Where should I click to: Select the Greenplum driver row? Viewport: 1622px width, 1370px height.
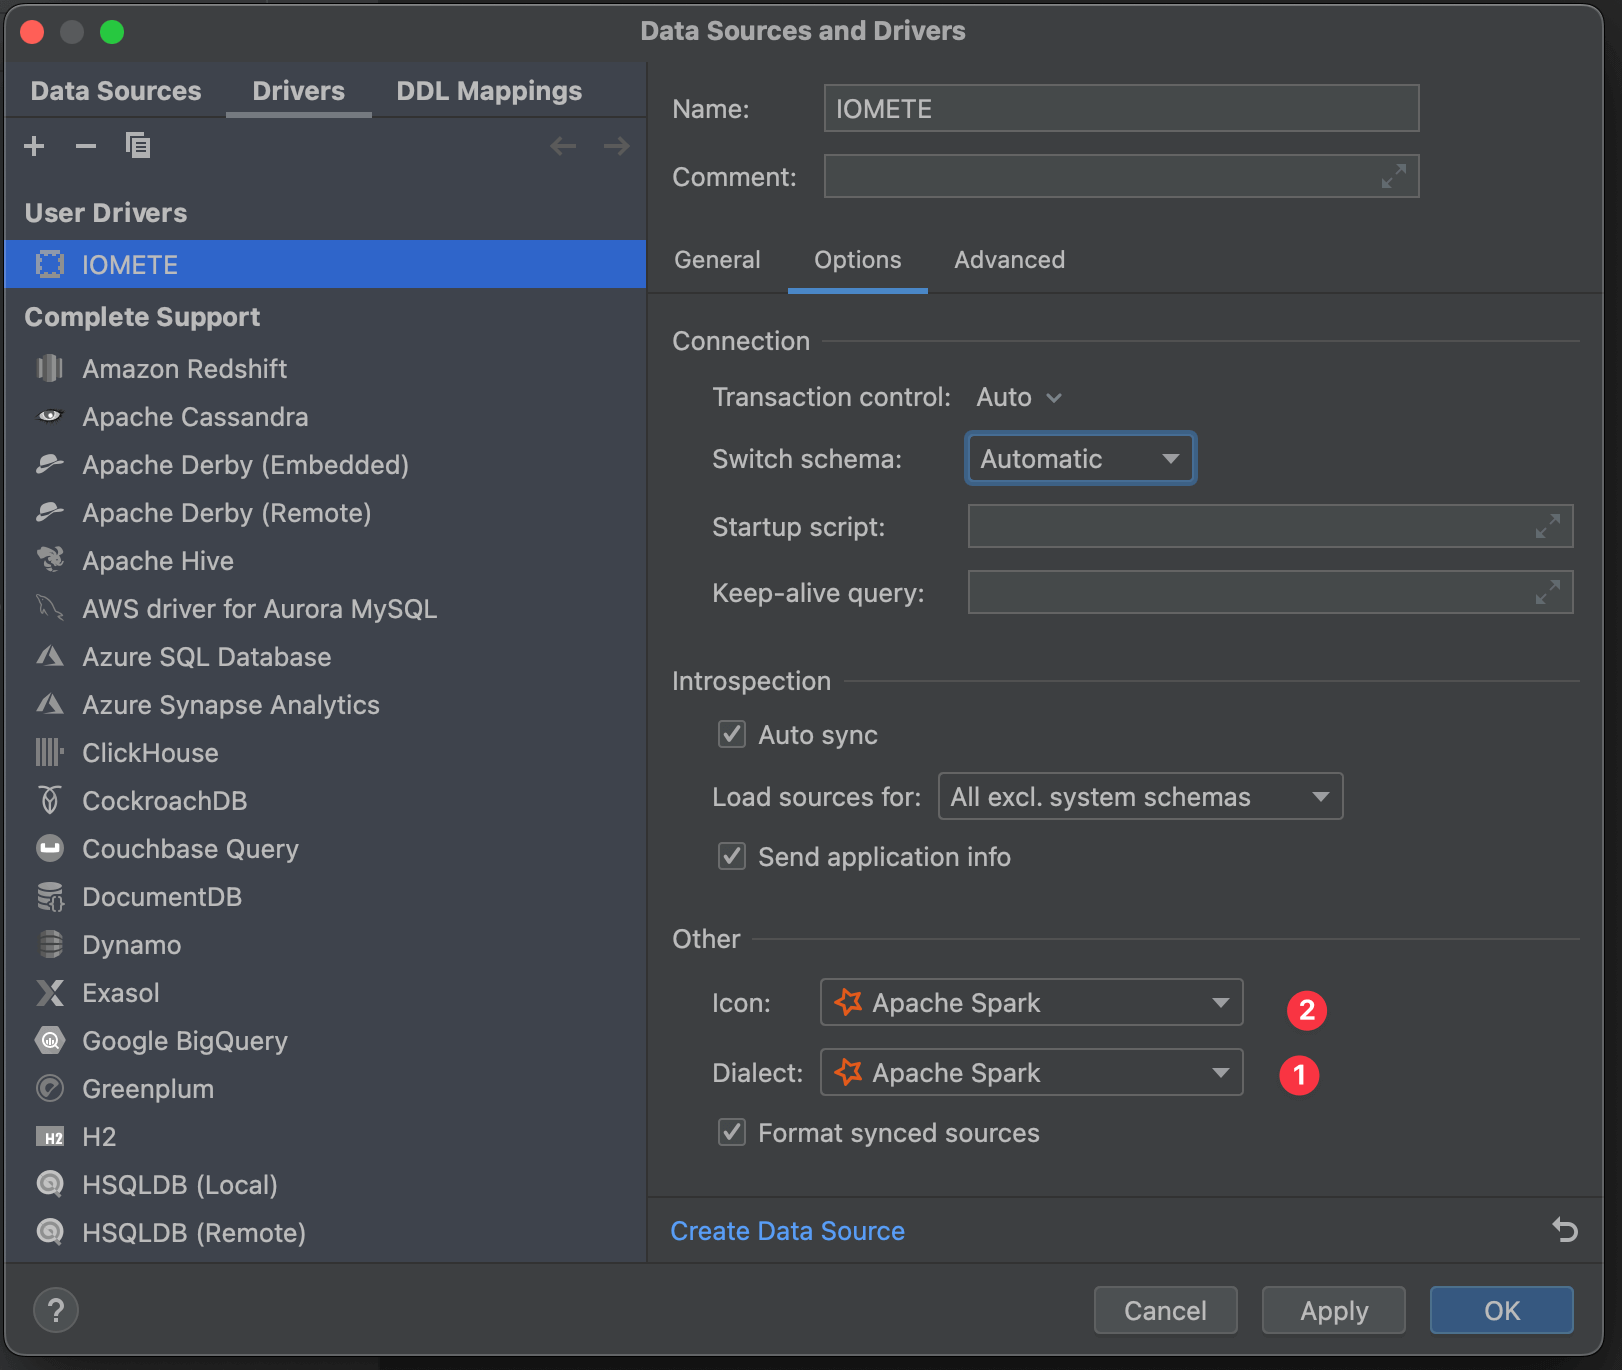click(x=325, y=1088)
